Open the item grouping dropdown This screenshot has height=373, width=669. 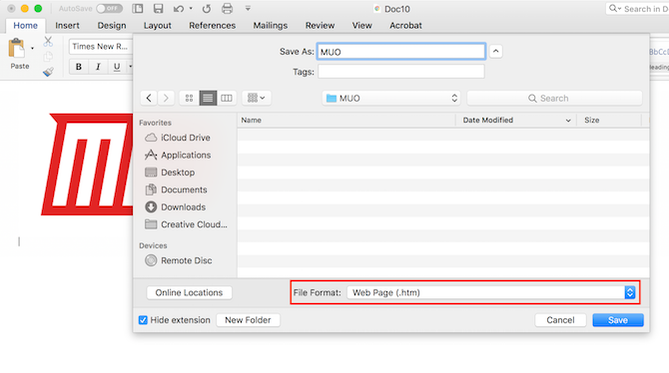click(x=256, y=98)
